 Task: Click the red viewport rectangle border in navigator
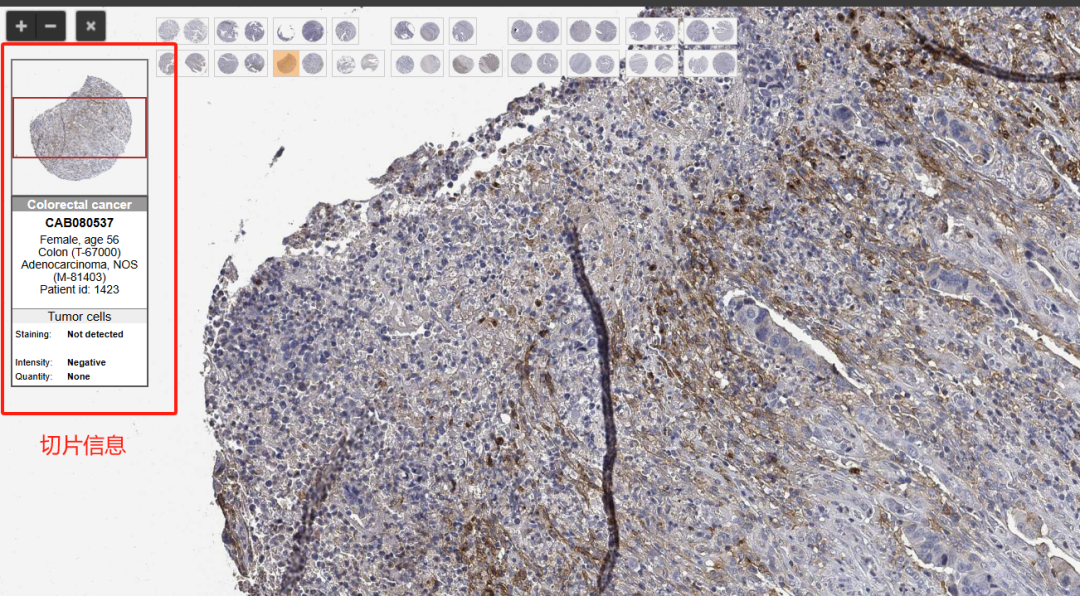click(x=79, y=98)
